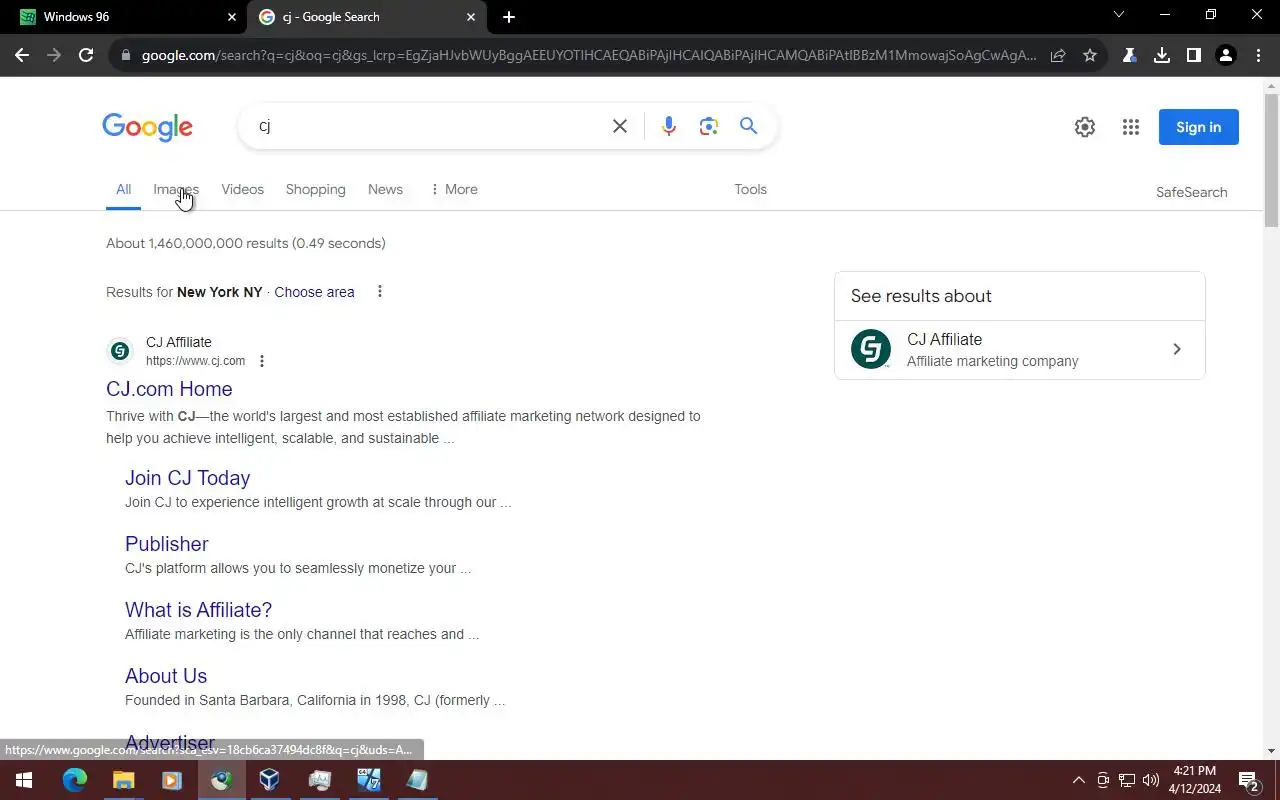Viewport: 1280px width, 800px height.
Task: Go back to previous page
Action: pos(22,55)
